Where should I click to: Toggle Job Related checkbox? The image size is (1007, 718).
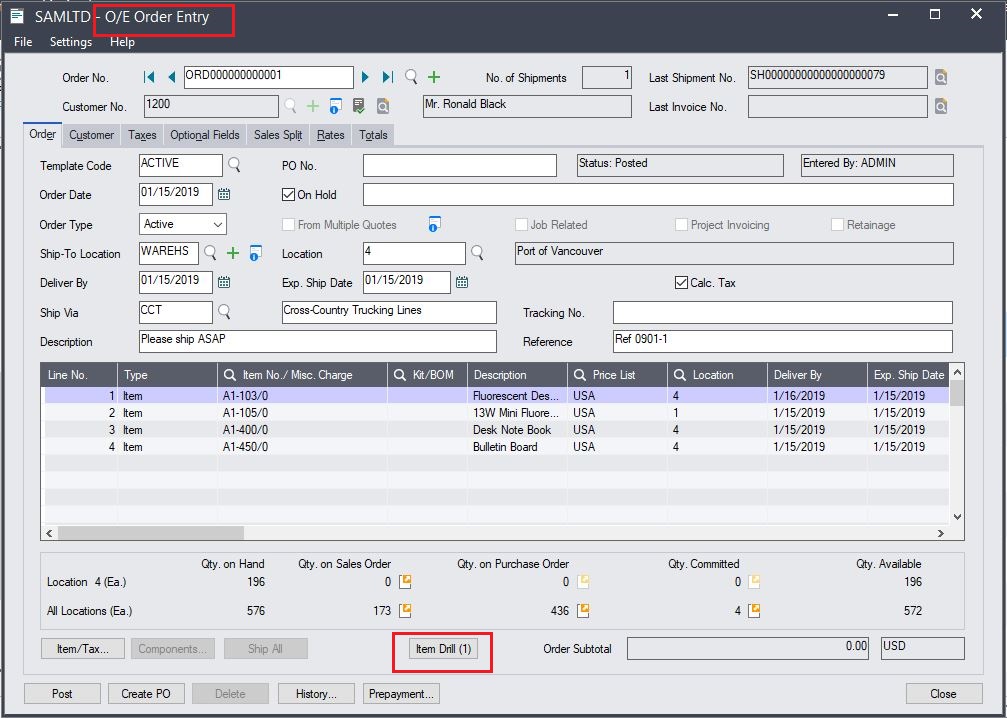click(521, 225)
